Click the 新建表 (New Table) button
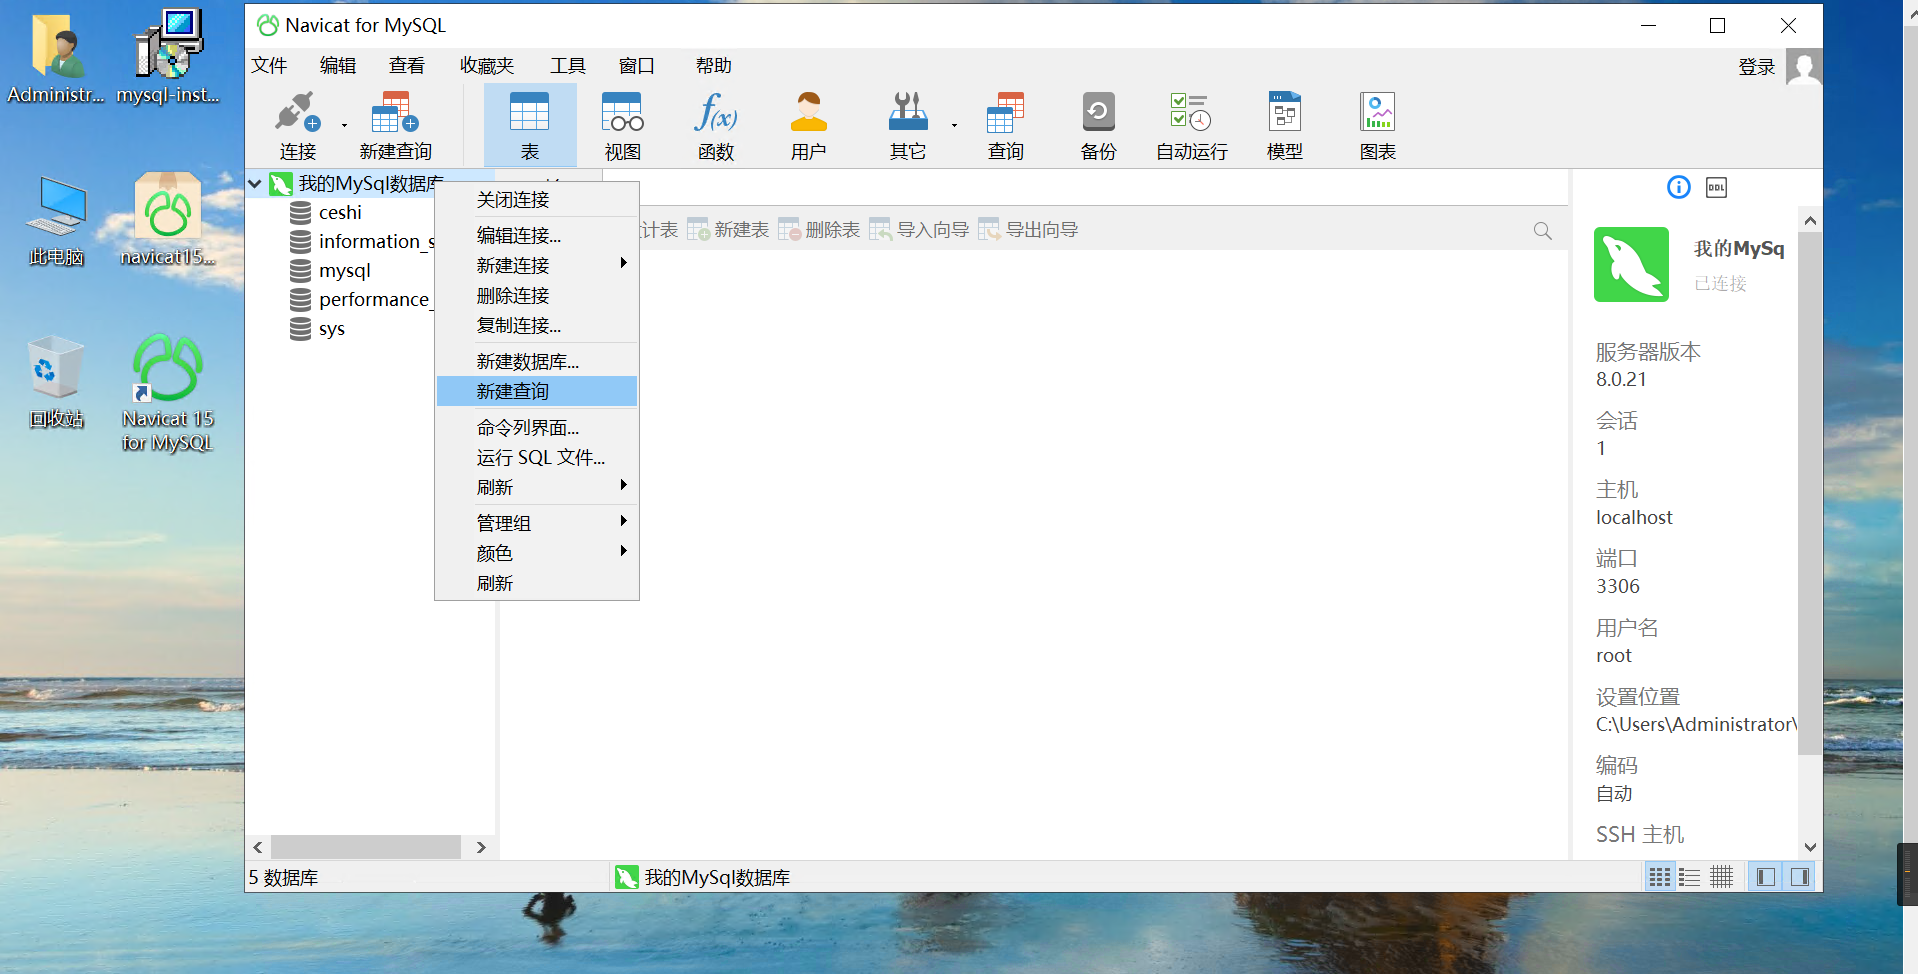Screen dimensions: 1918x974 point(728,230)
